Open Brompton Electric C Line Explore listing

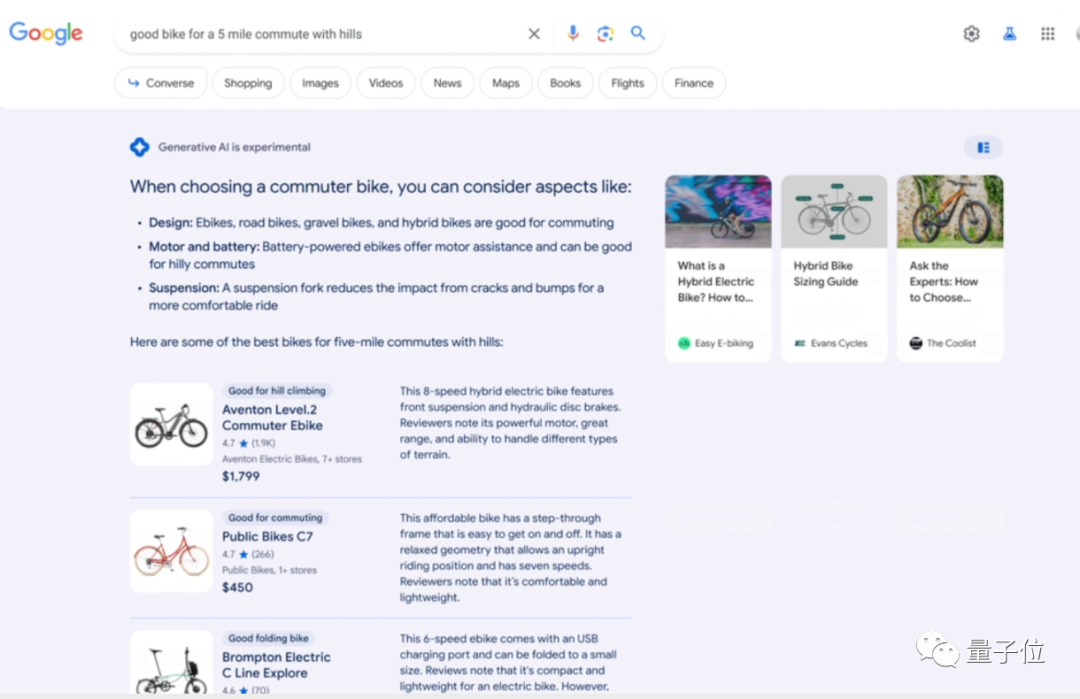pos(276,665)
